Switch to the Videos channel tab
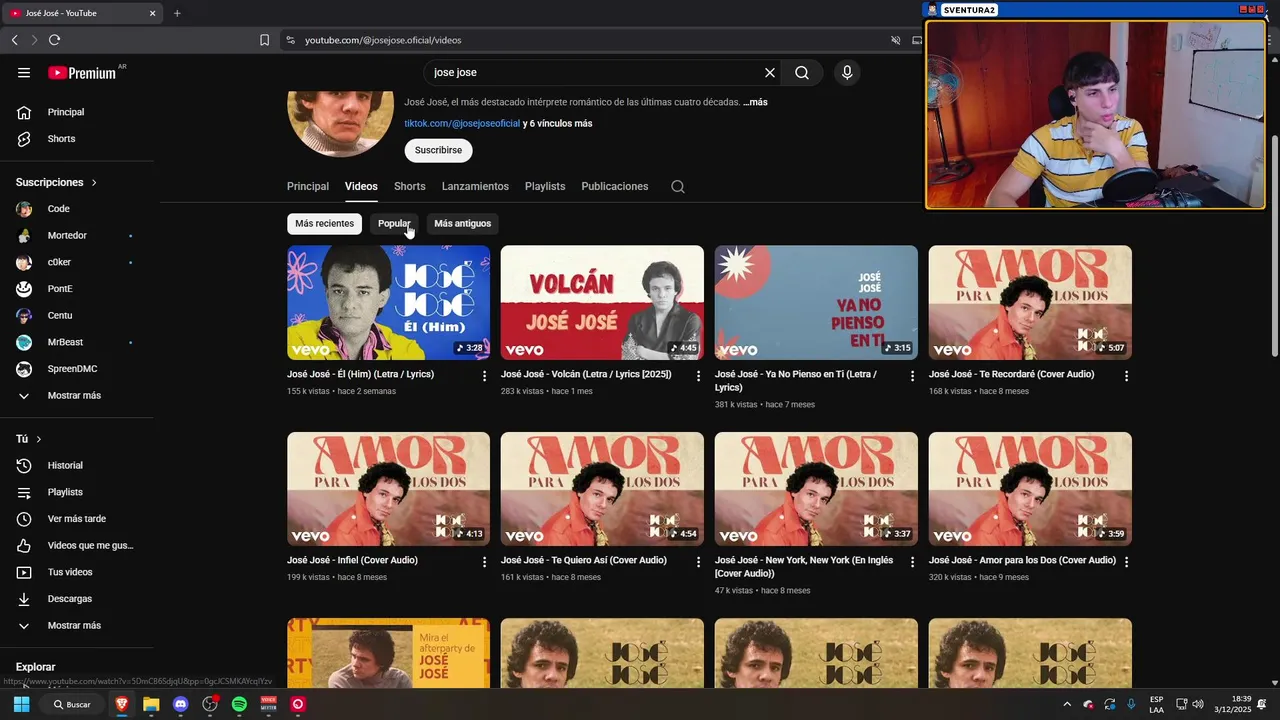Image resolution: width=1280 pixels, height=720 pixels. coord(361,187)
